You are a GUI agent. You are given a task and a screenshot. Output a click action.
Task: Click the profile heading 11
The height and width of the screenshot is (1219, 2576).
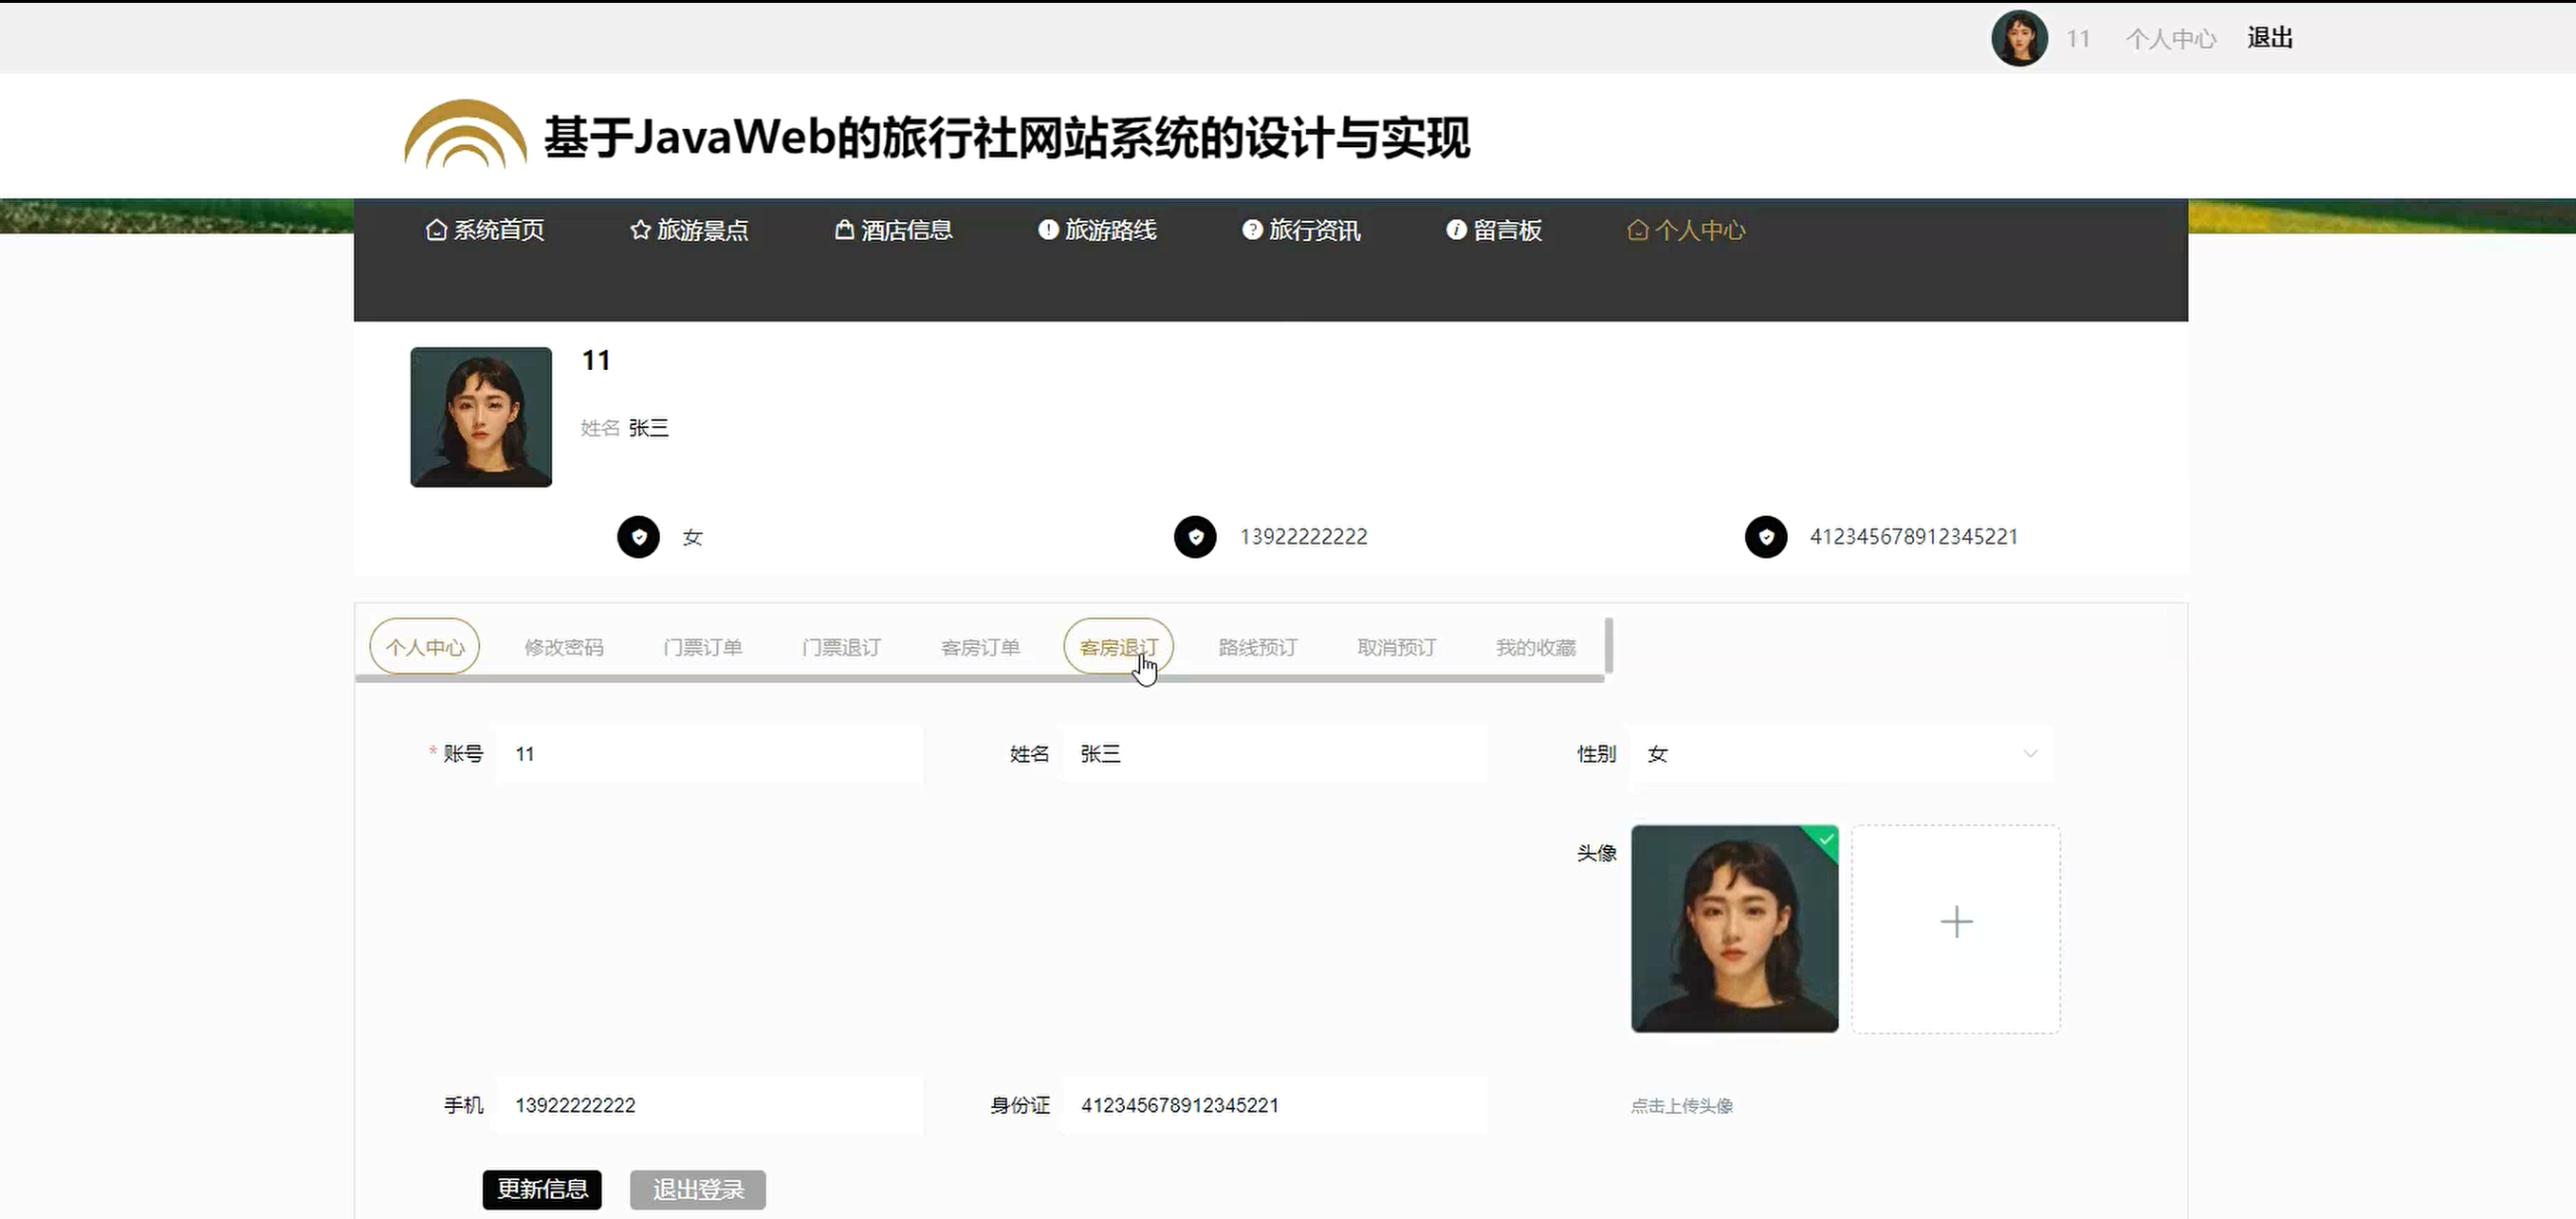(x=596, y=360)
